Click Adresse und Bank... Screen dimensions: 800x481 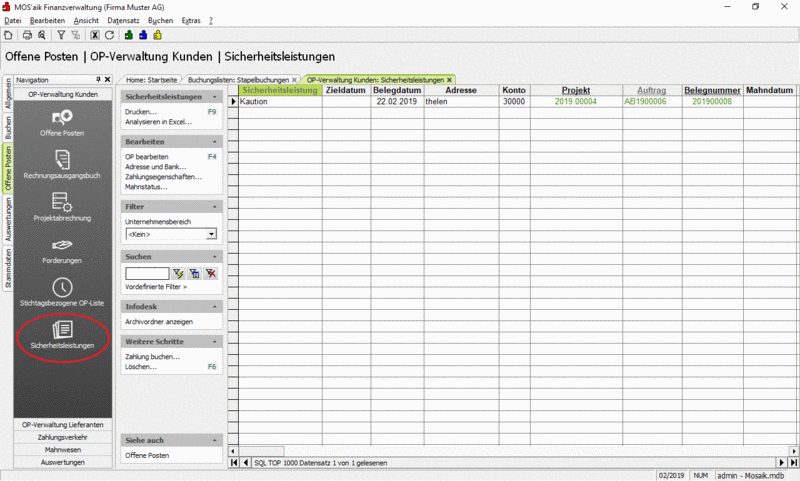[156, 167]
